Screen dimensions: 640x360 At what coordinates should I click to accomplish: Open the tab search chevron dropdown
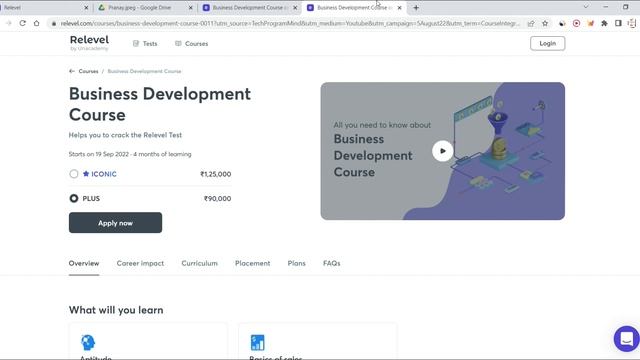pyautogui.click(x=586, y=7)
